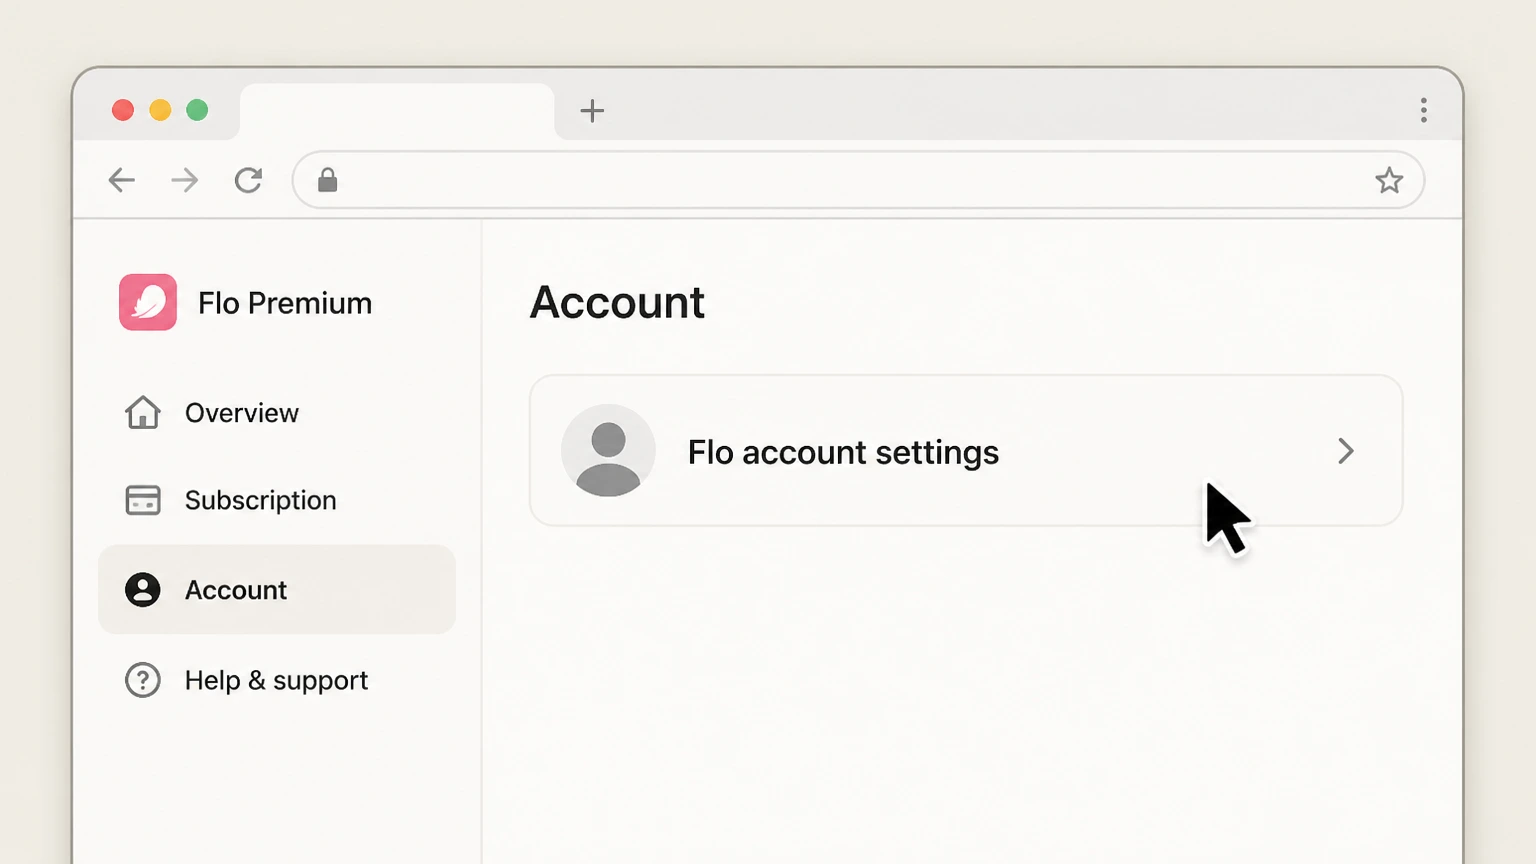Click the Account page heading
Viewport: 1536px width, 864px height.
coord(617,302)
